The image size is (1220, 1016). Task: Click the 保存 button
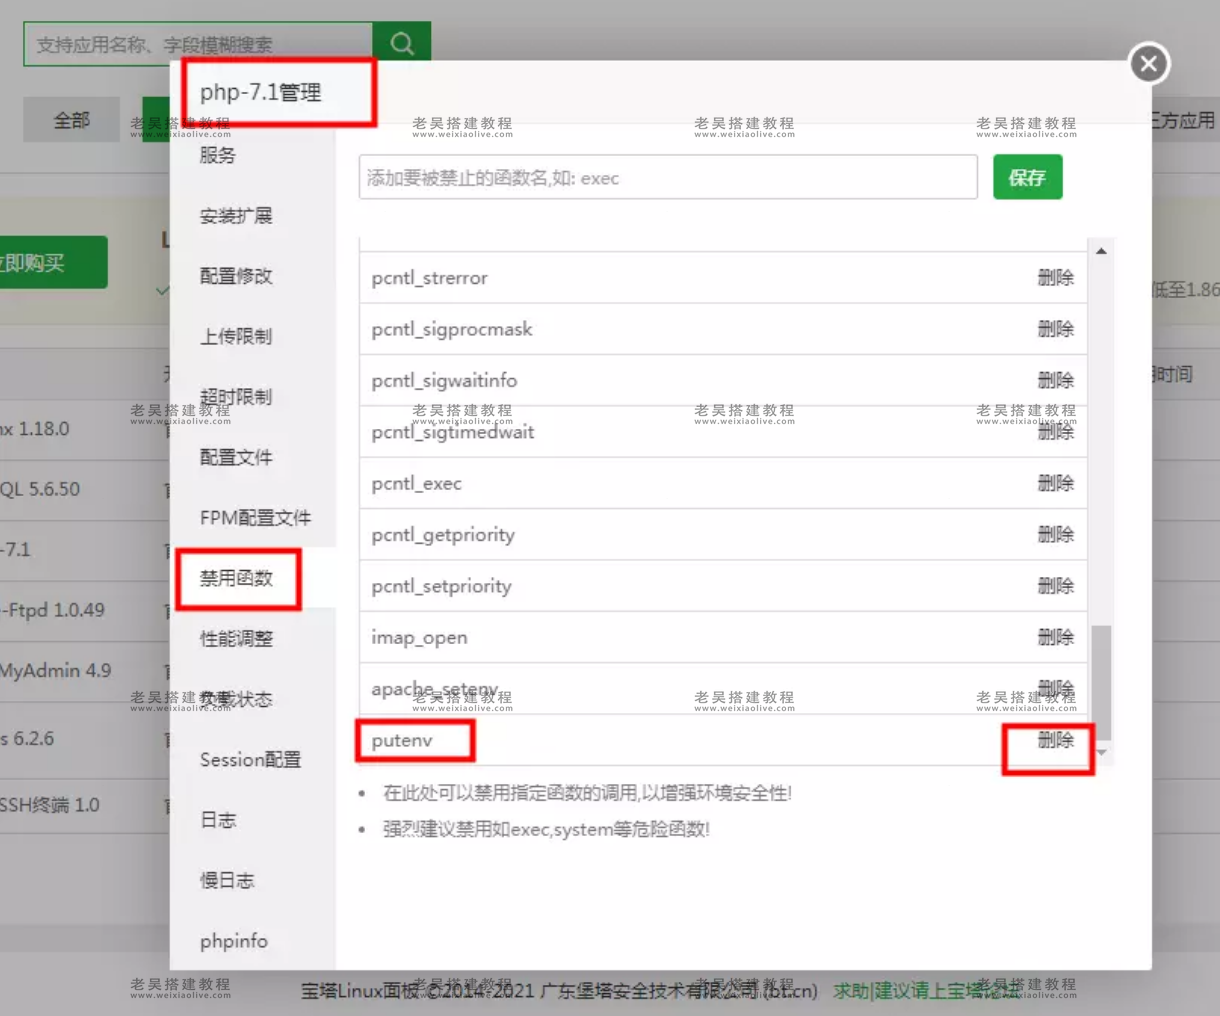coord(1027,177)
